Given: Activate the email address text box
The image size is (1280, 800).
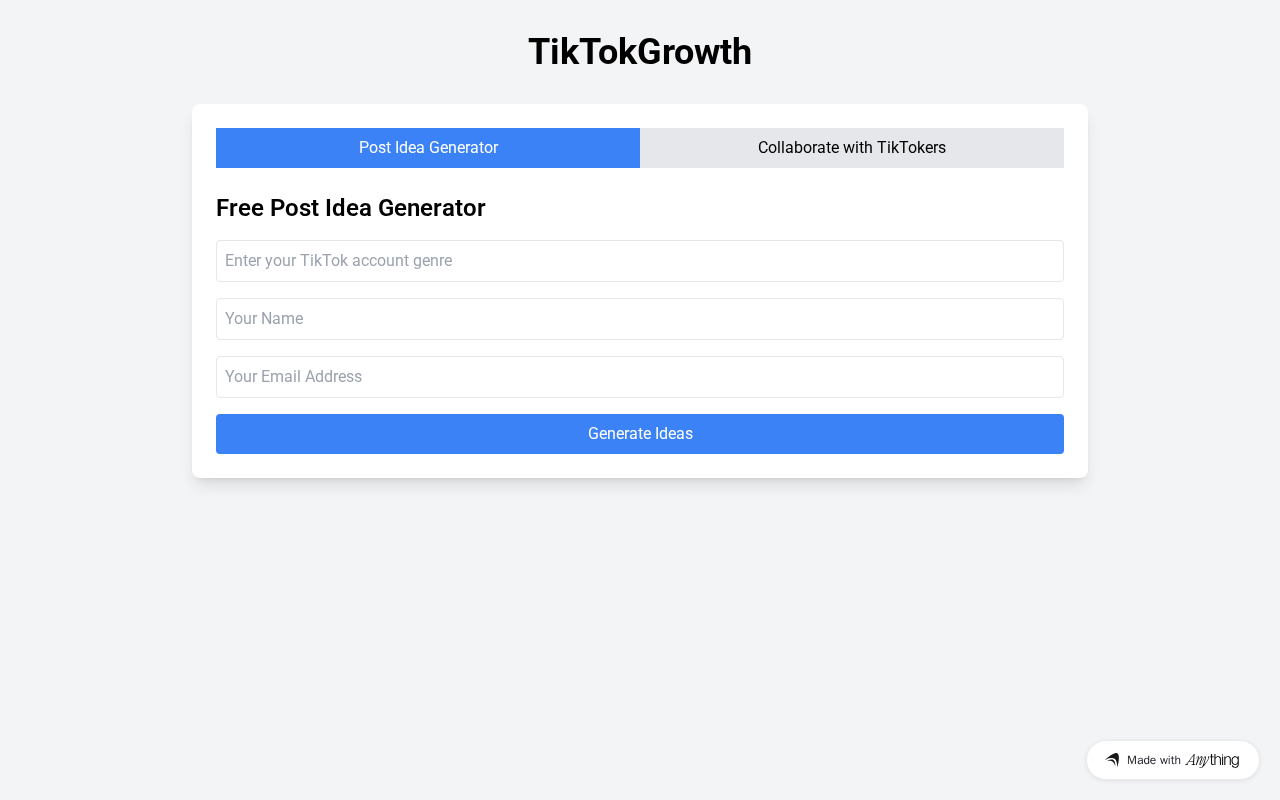Looking at the screenshot, I should click(640, 377).
